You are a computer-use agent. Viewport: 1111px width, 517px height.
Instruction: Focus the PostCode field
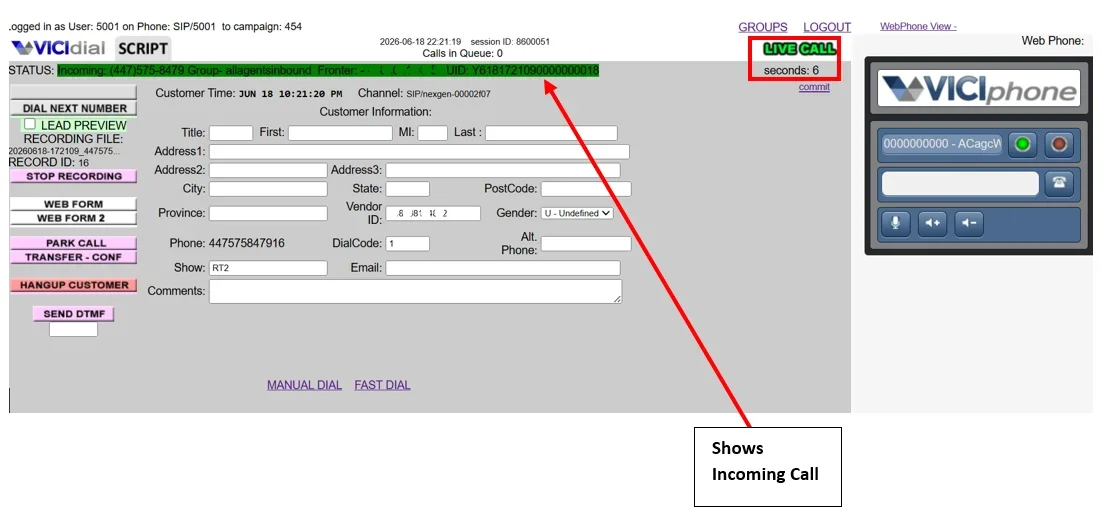tap(586, 189)
